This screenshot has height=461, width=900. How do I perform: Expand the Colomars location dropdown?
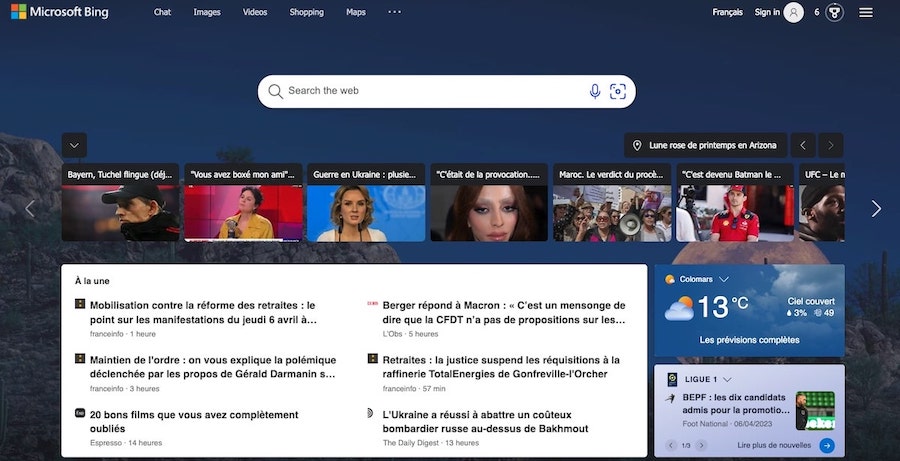click(724, 280)
